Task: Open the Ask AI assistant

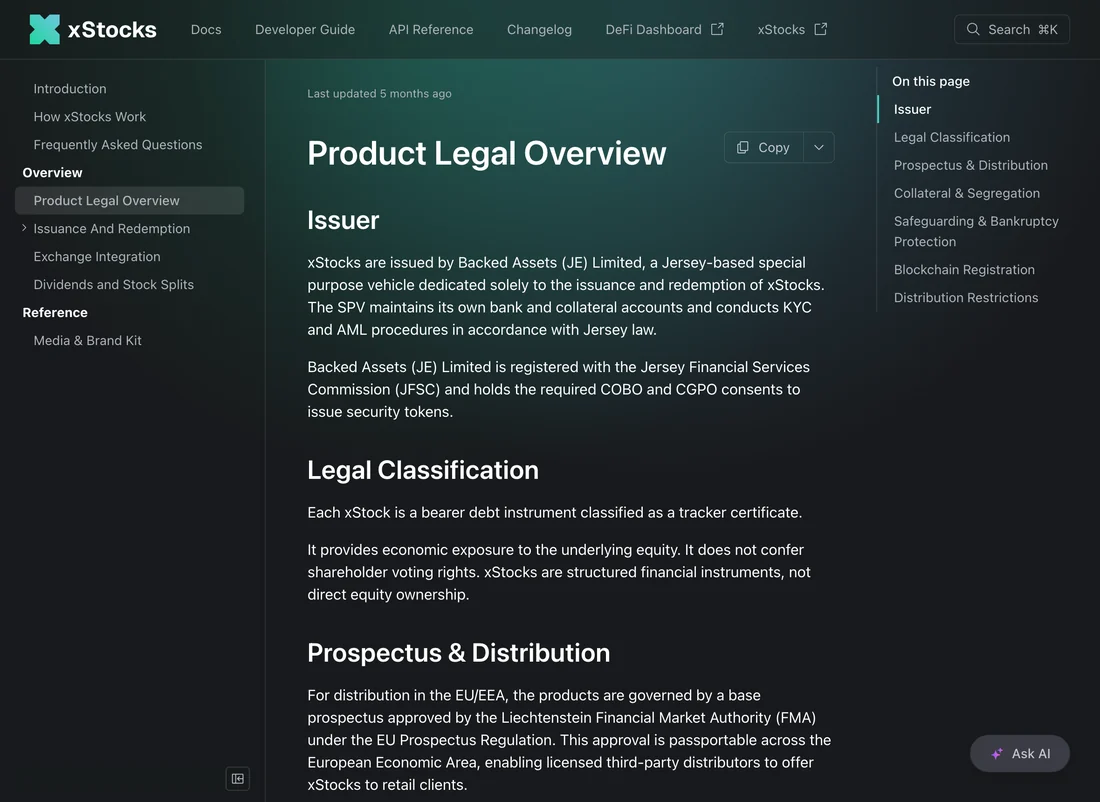Action: (1019, 754)
